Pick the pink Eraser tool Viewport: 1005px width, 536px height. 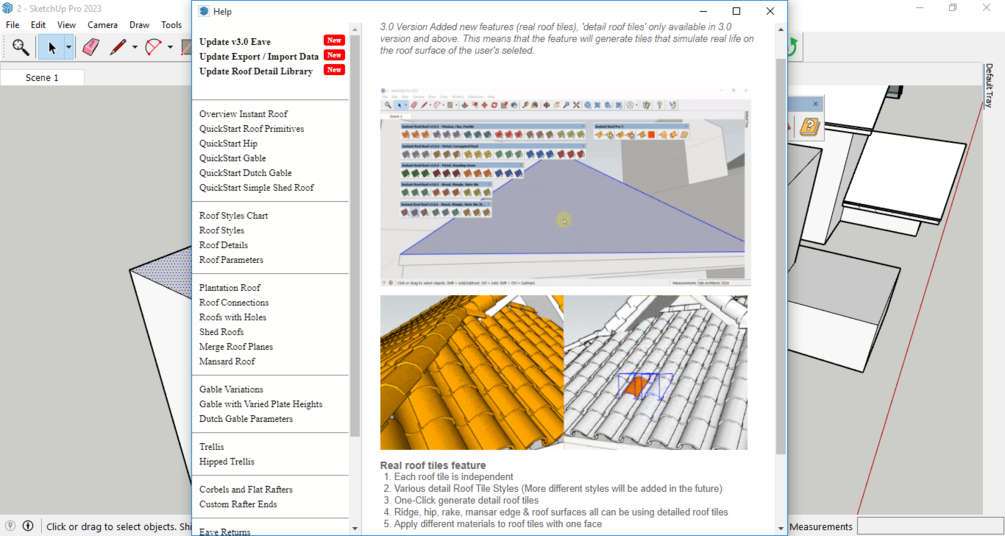click(x=91, y=47)
